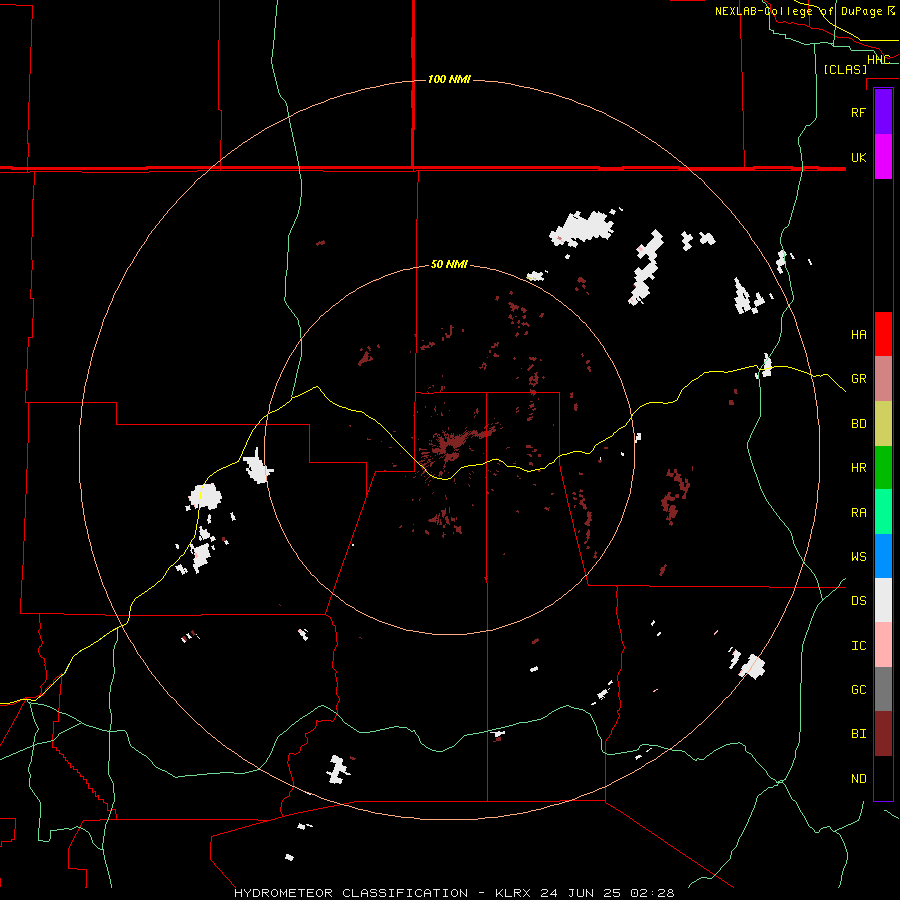This screenshot has height=900, width=900.
Task: Click the DS legend label
Action: [858, 600]
